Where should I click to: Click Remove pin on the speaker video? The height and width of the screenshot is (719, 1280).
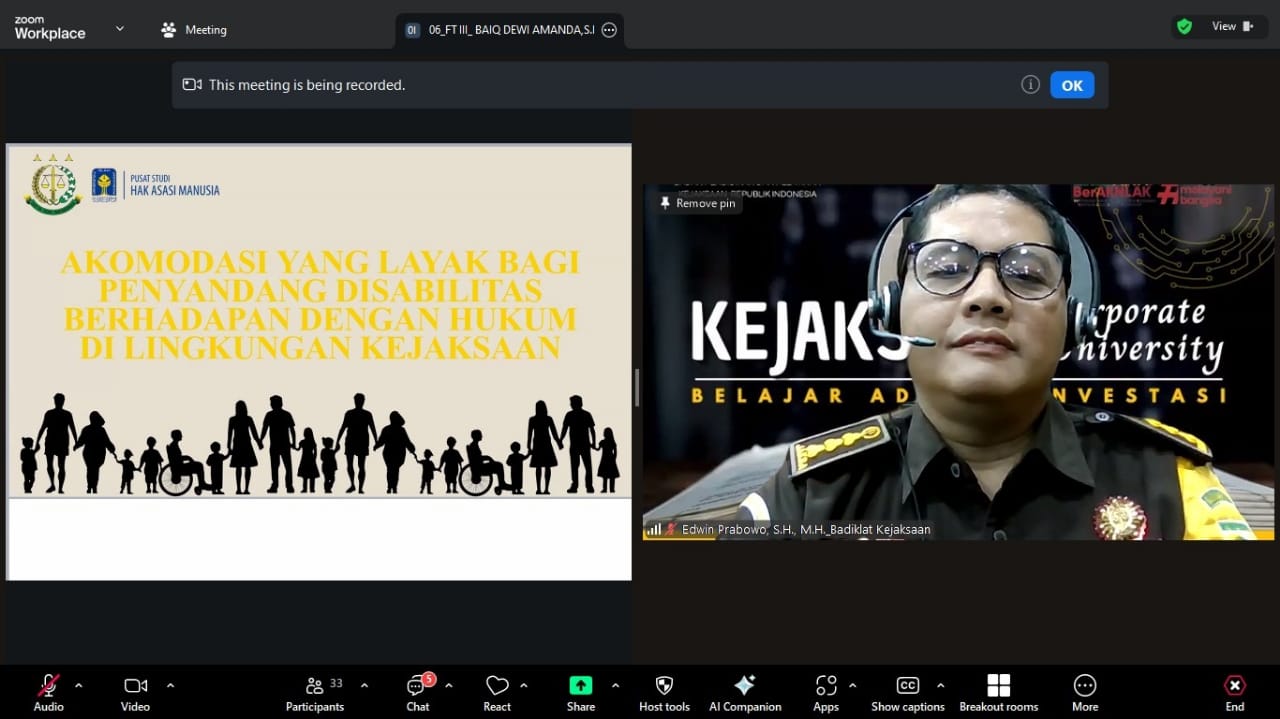(697, 203)
